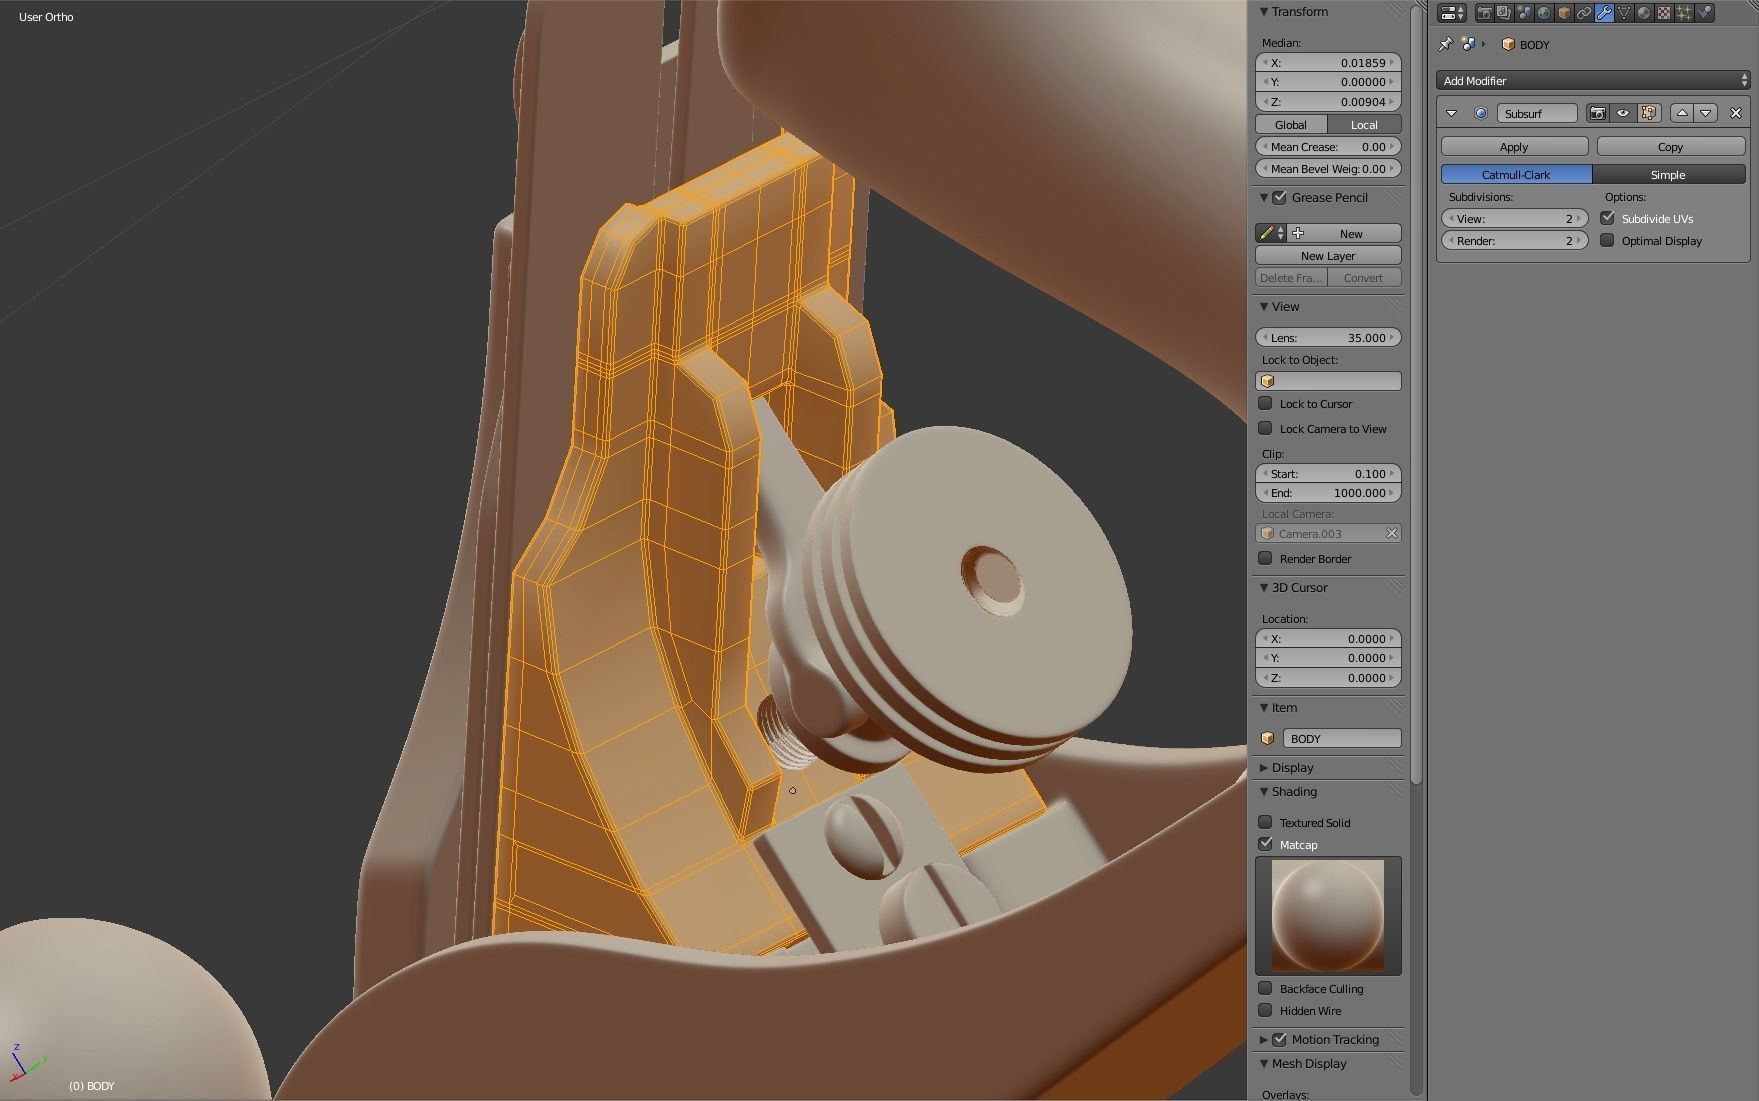Viewport: 1759px width, 1101px height.
Task: Click Mean Crease value slider
Action: click(1328, 146)
